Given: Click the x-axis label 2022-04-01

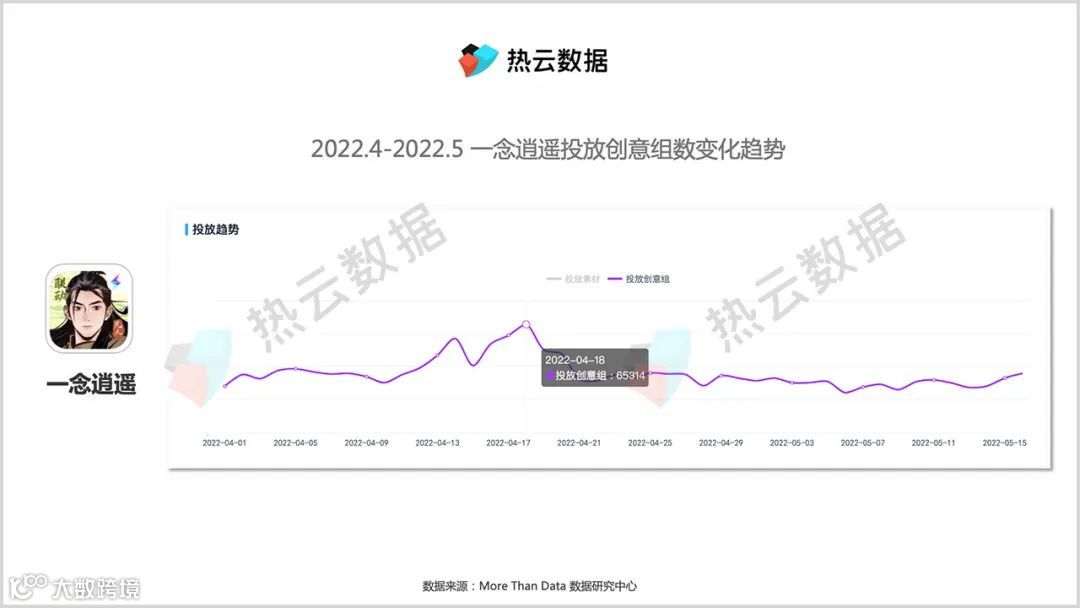Looking at the screenshot, I should (x=225, y=443).
